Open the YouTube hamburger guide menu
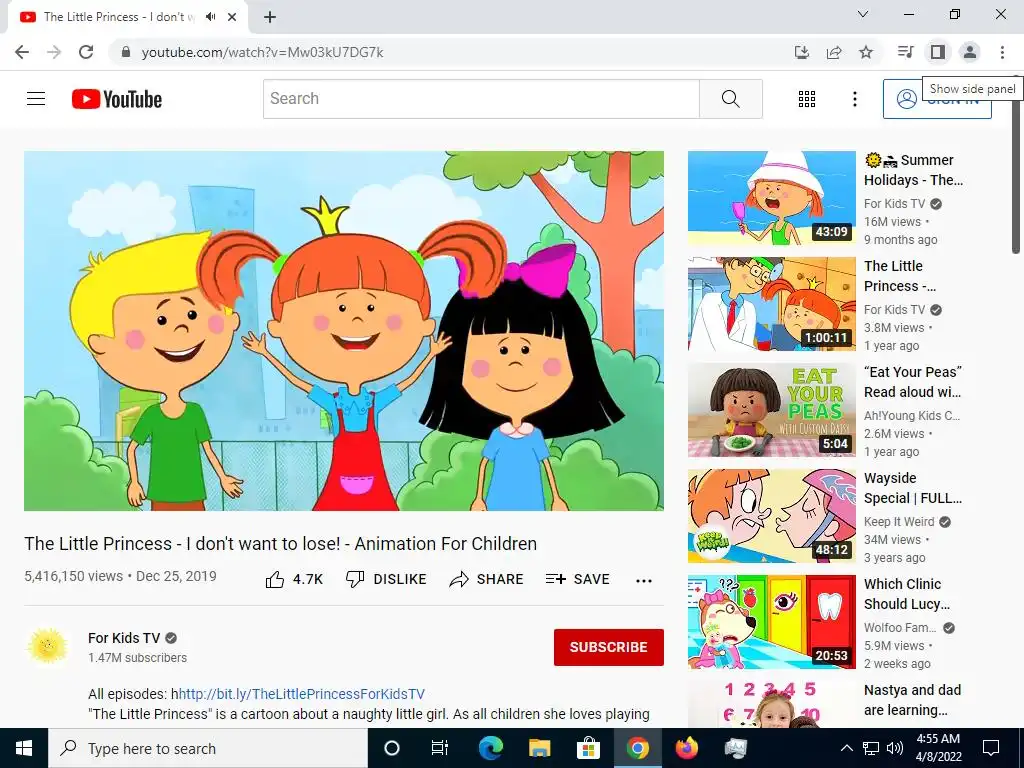Screen dimensions: 1024x768 36,99
